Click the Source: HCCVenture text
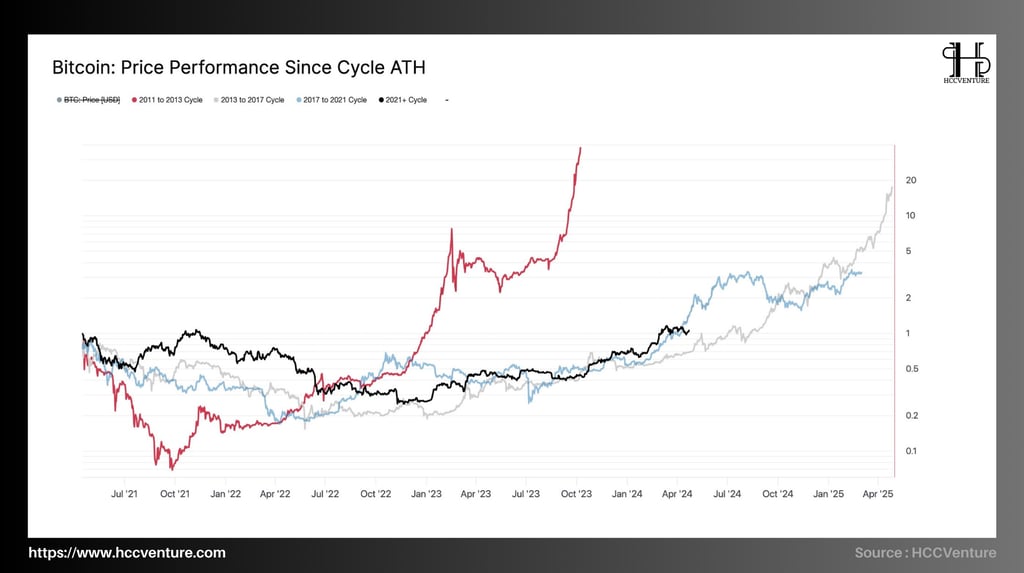This screenshot has width=1024, height=573. tap(925, 553)
